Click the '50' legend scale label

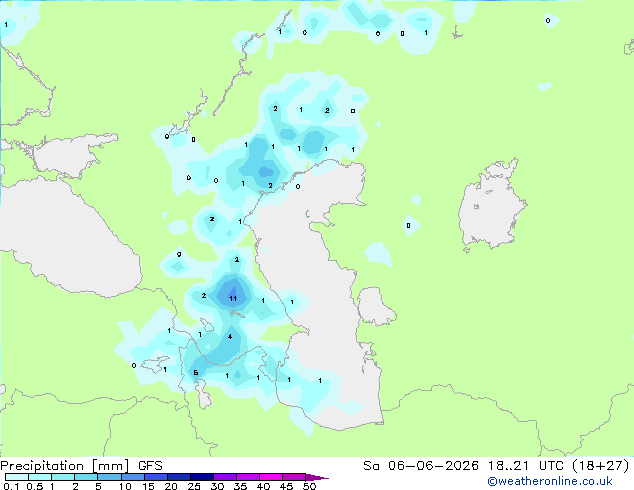(x=309, y=486)
